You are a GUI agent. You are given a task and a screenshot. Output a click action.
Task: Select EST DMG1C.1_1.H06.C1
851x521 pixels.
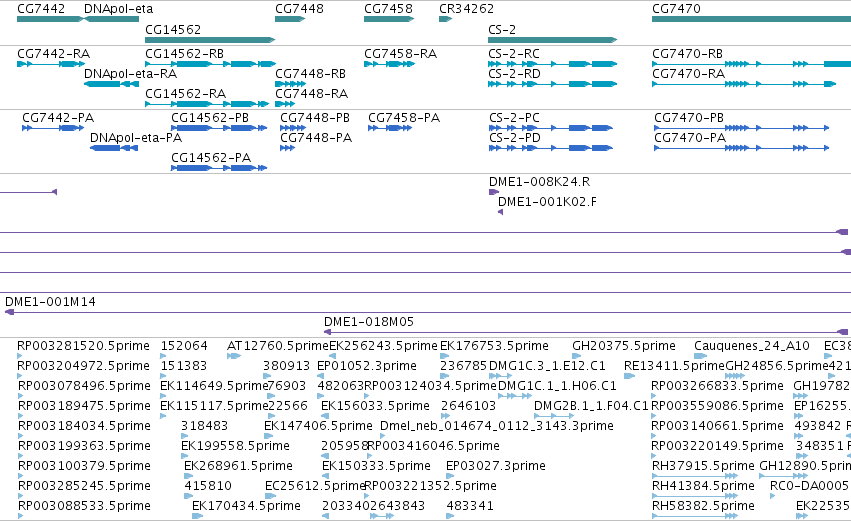(557, 386)
